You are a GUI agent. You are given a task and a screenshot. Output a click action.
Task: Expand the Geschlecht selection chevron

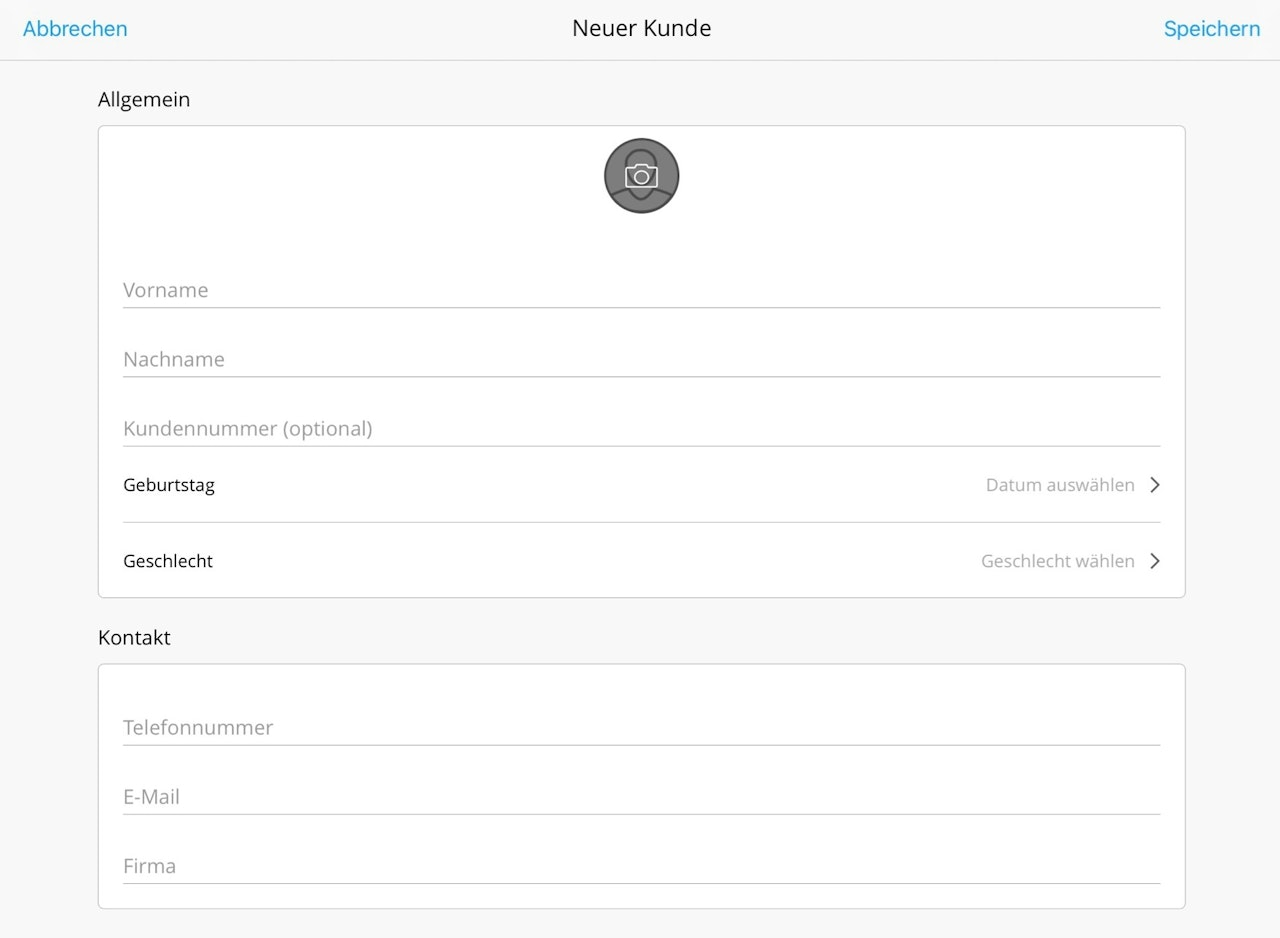click(1154, 561)
